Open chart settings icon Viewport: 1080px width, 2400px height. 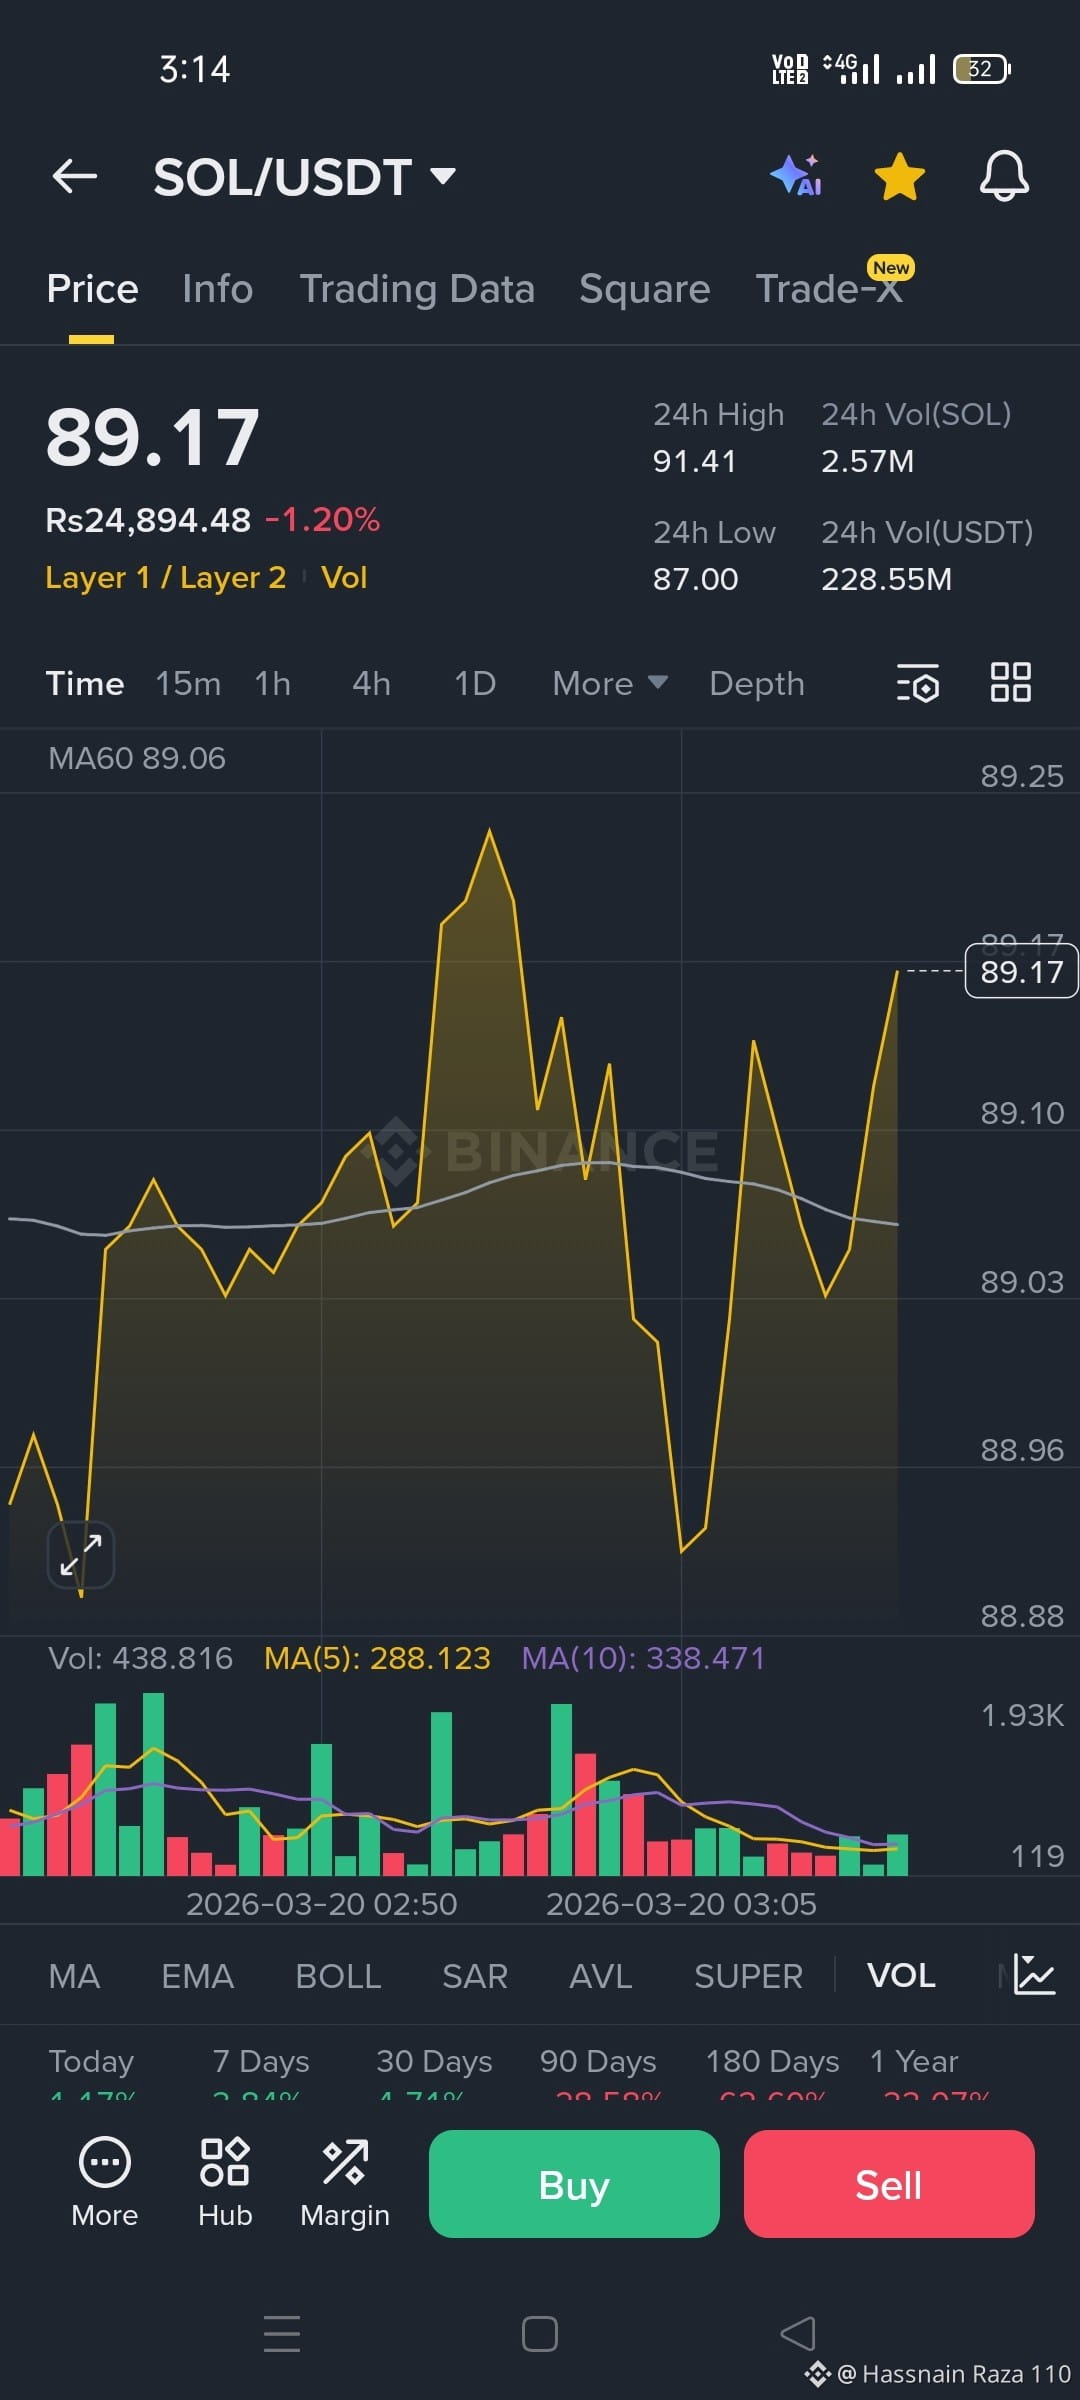(918, 683)
